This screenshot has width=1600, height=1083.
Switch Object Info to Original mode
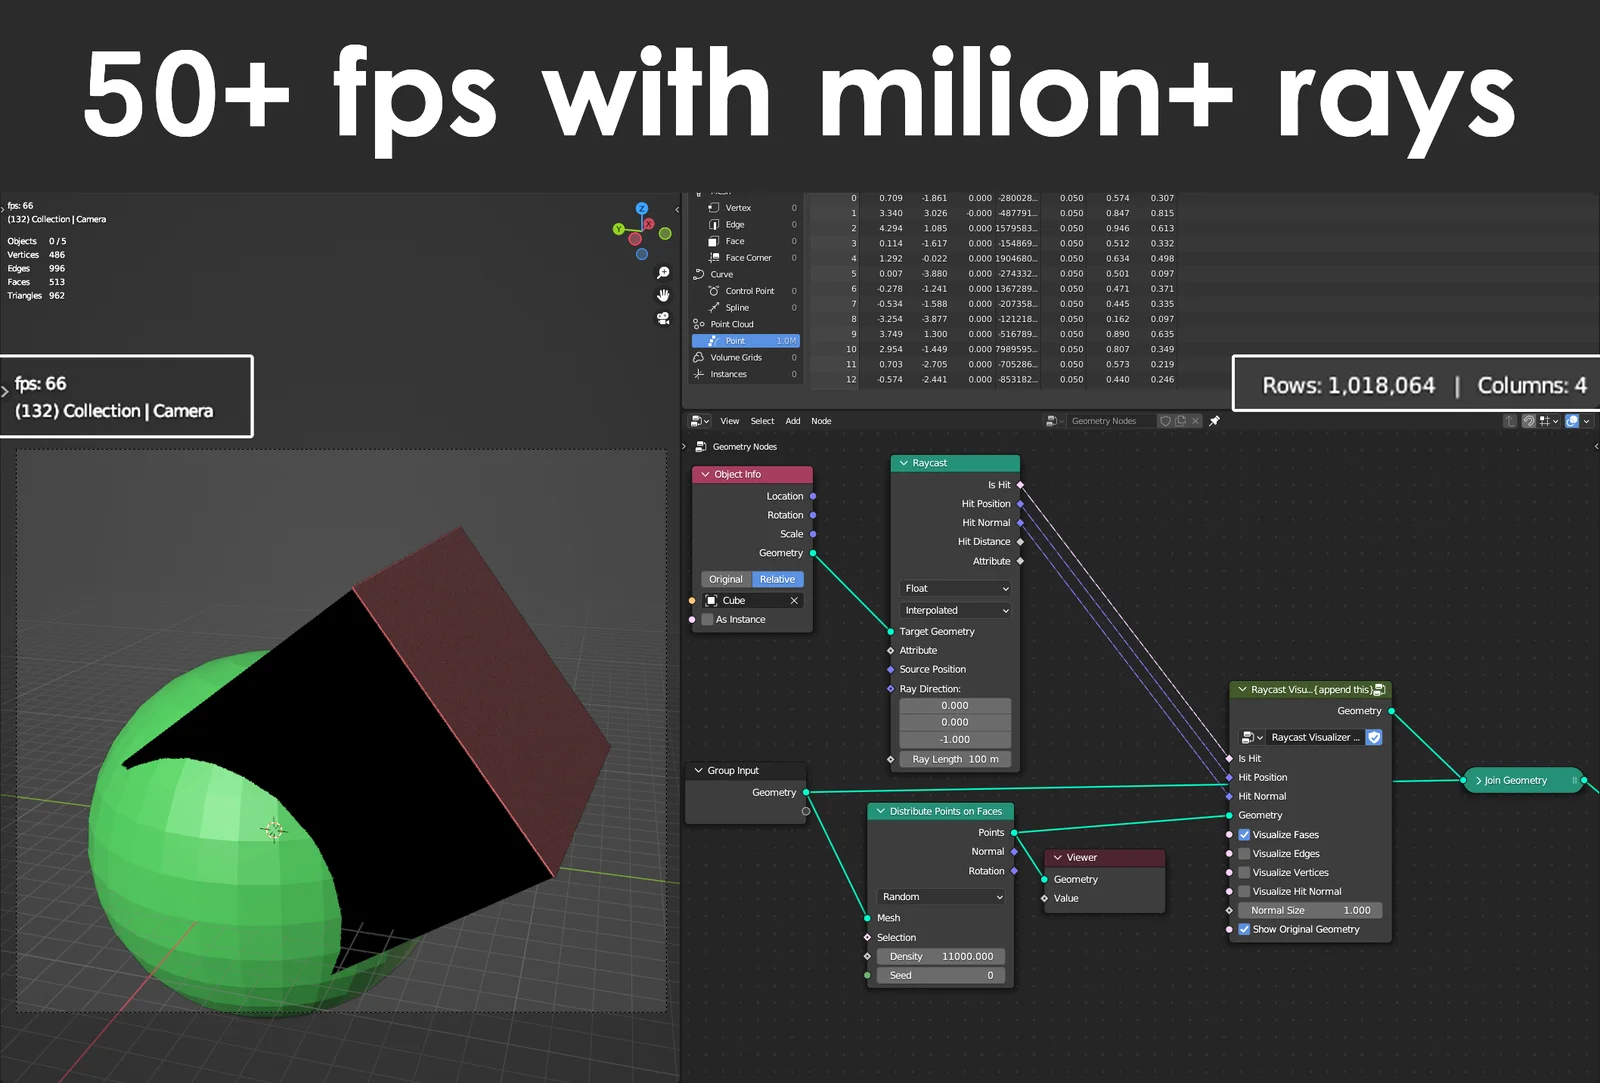724,579
